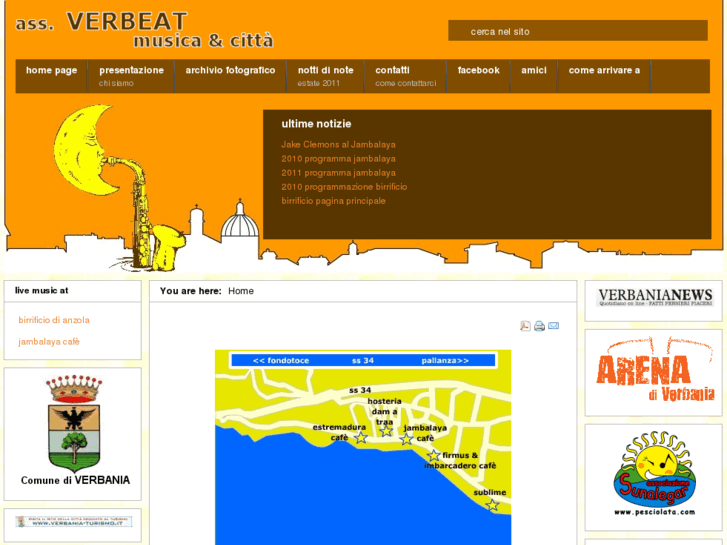Open 2011 programma jambalaya link
Viewport: 727px width, 545px height.
pos(338,173)
